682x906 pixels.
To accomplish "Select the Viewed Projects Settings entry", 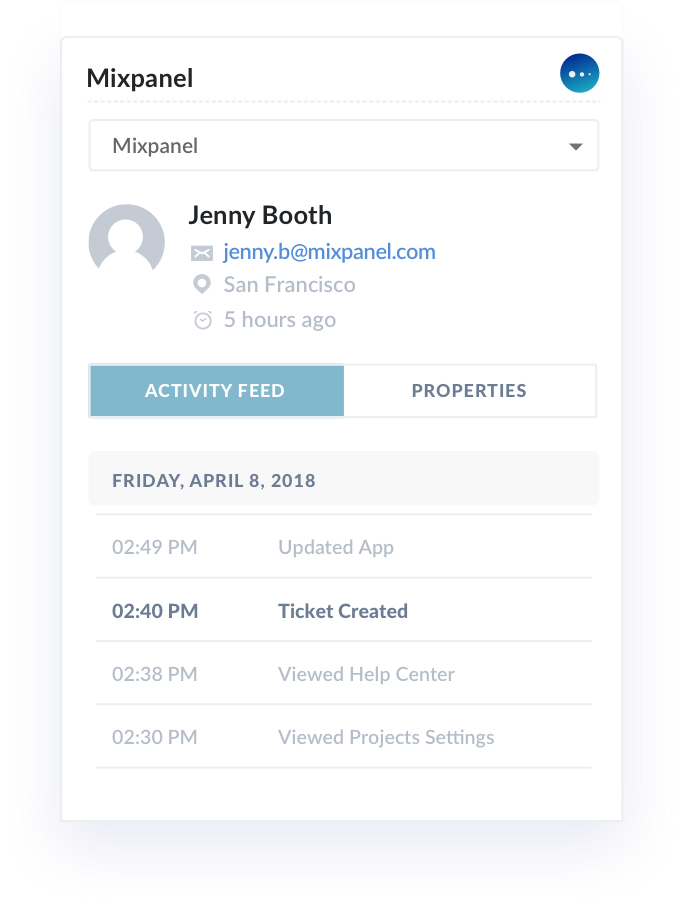I will (386, 738).
